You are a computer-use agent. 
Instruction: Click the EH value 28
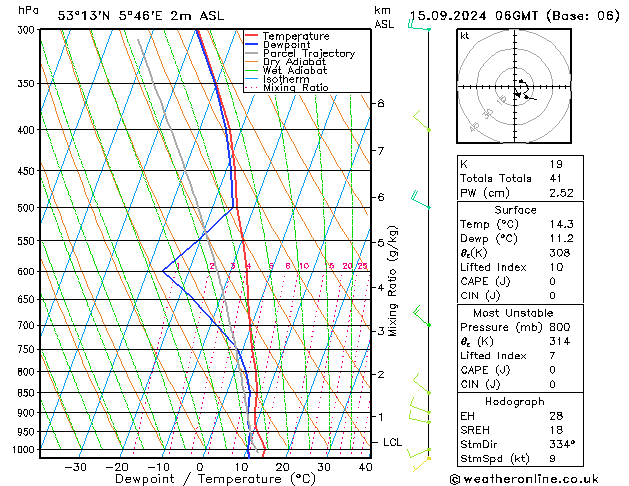tap(556, 416)
